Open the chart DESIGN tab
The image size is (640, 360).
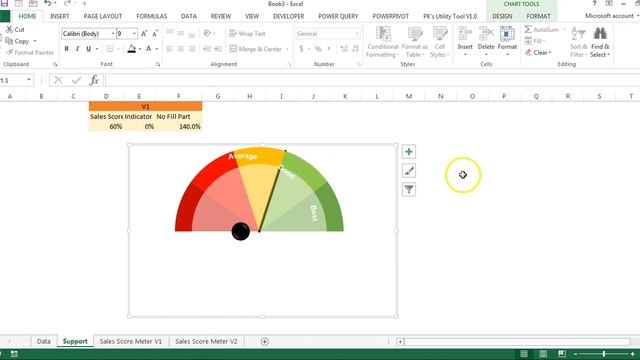pos(502,16)
